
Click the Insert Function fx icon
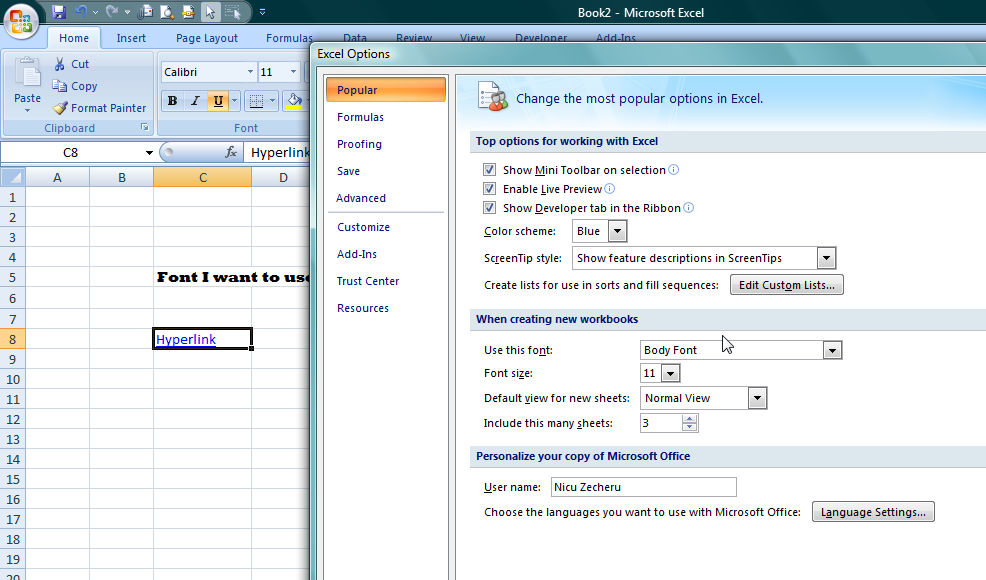[231, 152]
